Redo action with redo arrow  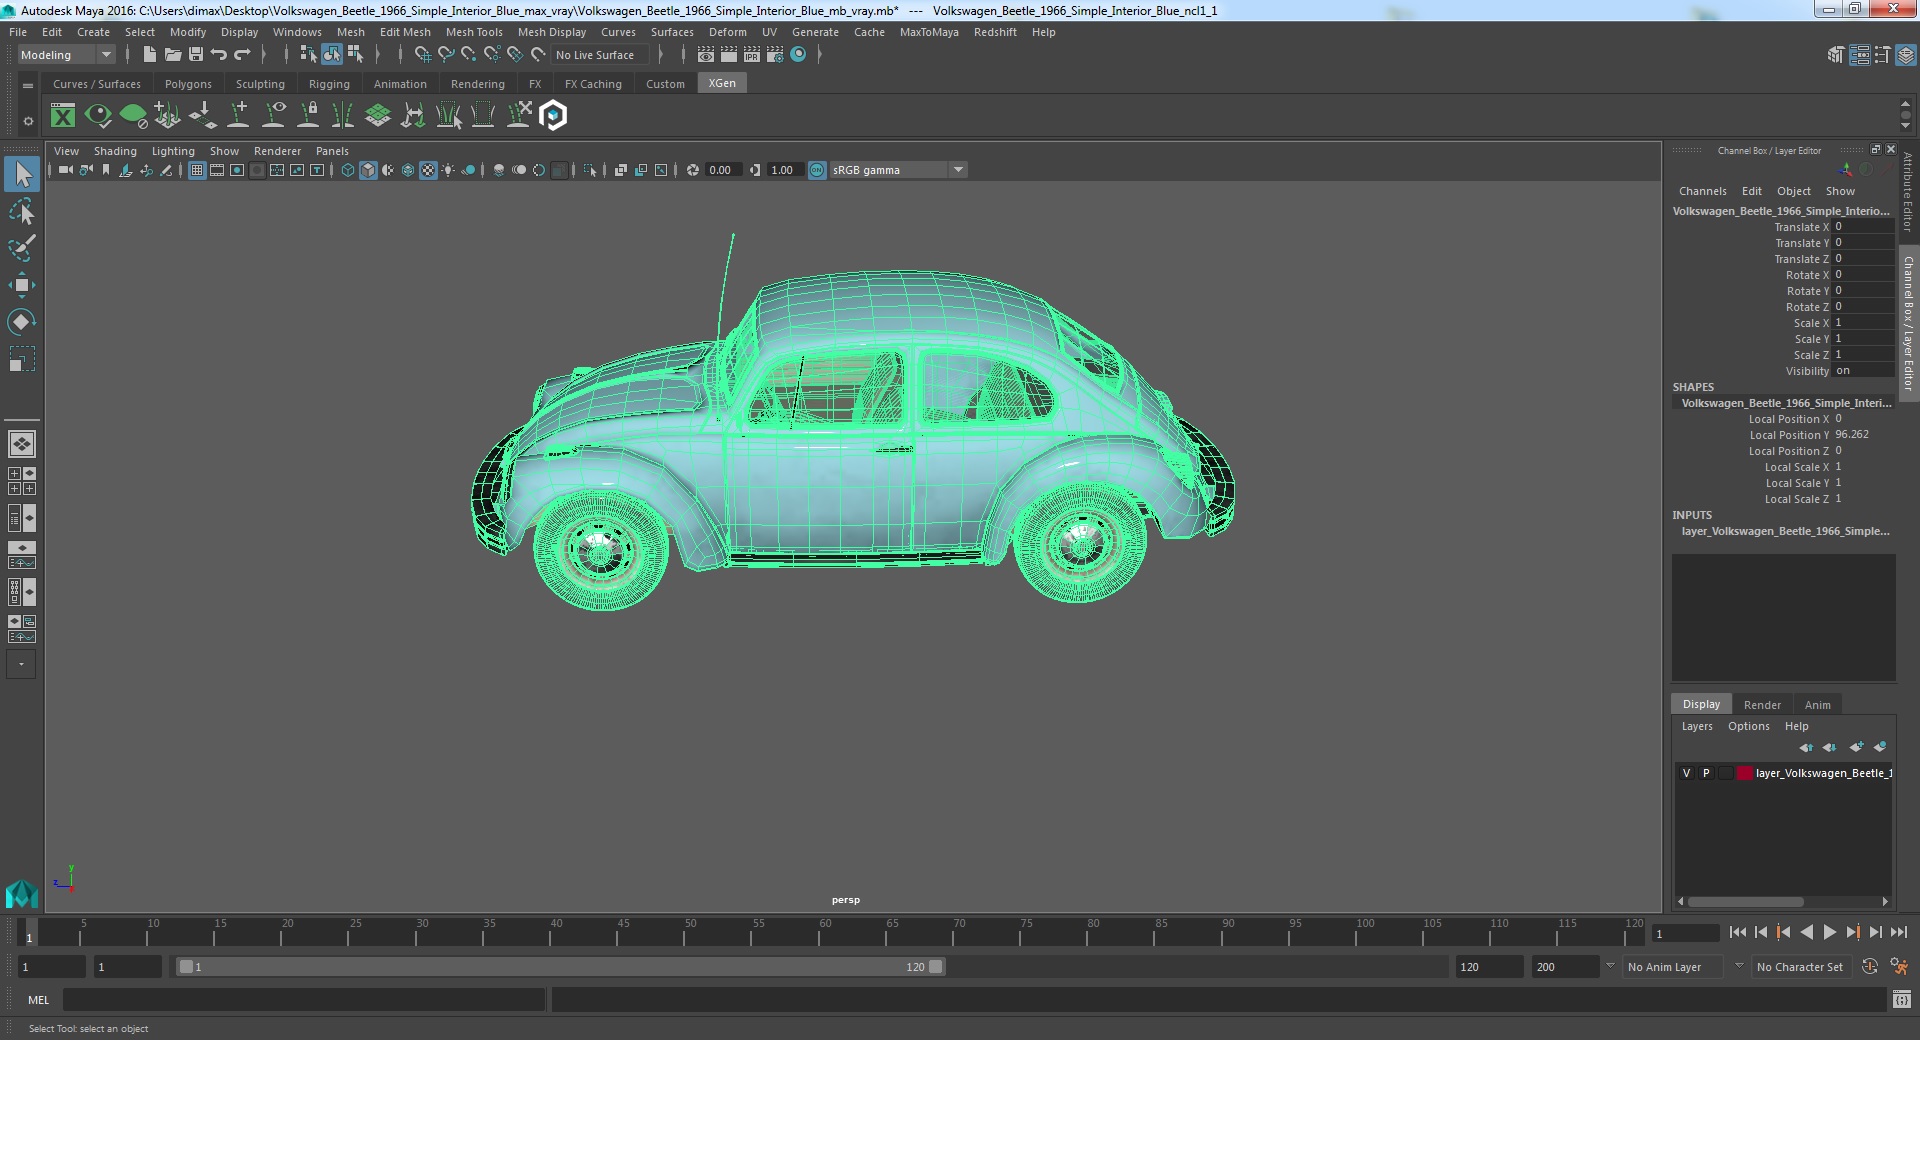(242, 55)
